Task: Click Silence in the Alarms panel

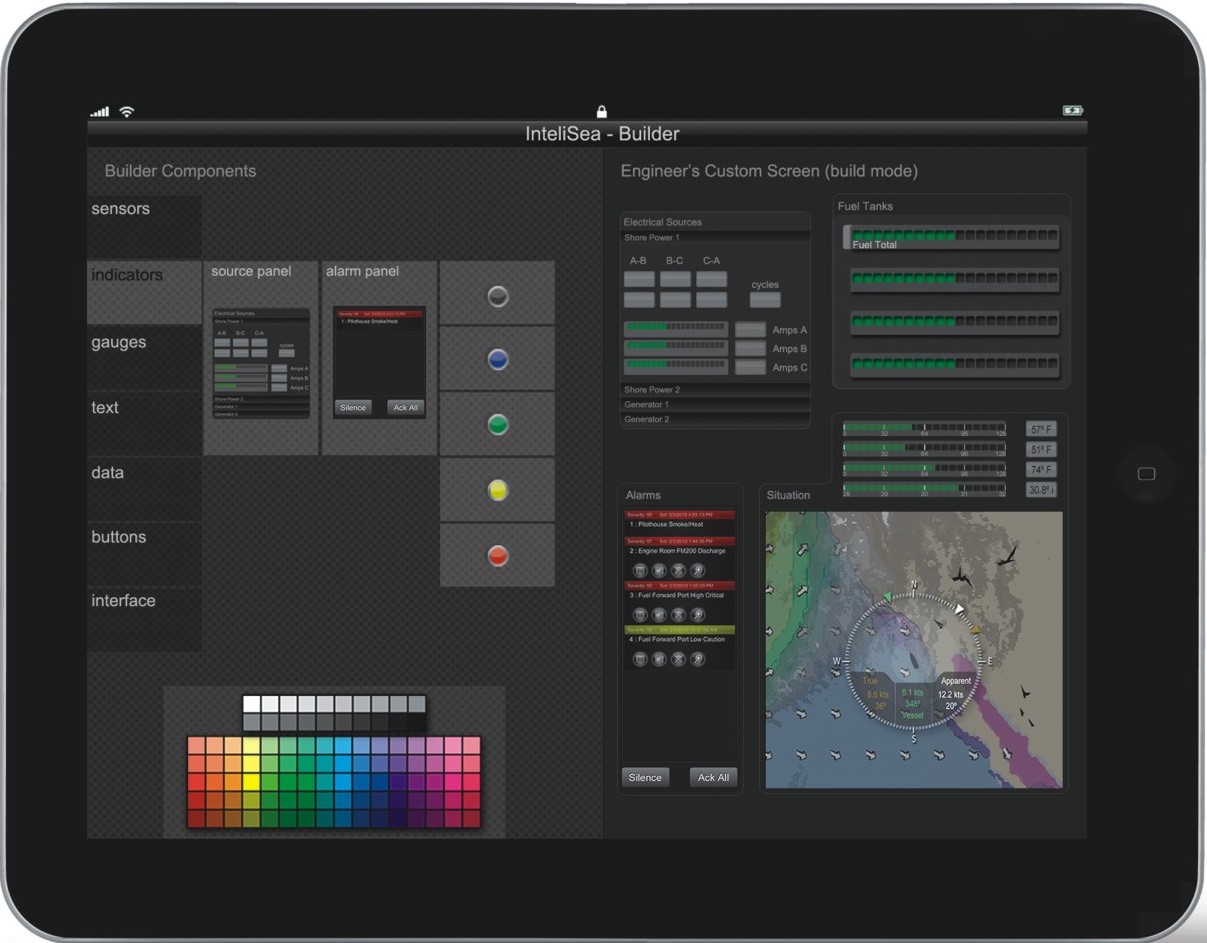Action: pyautogui.click(x=645, y=777)
